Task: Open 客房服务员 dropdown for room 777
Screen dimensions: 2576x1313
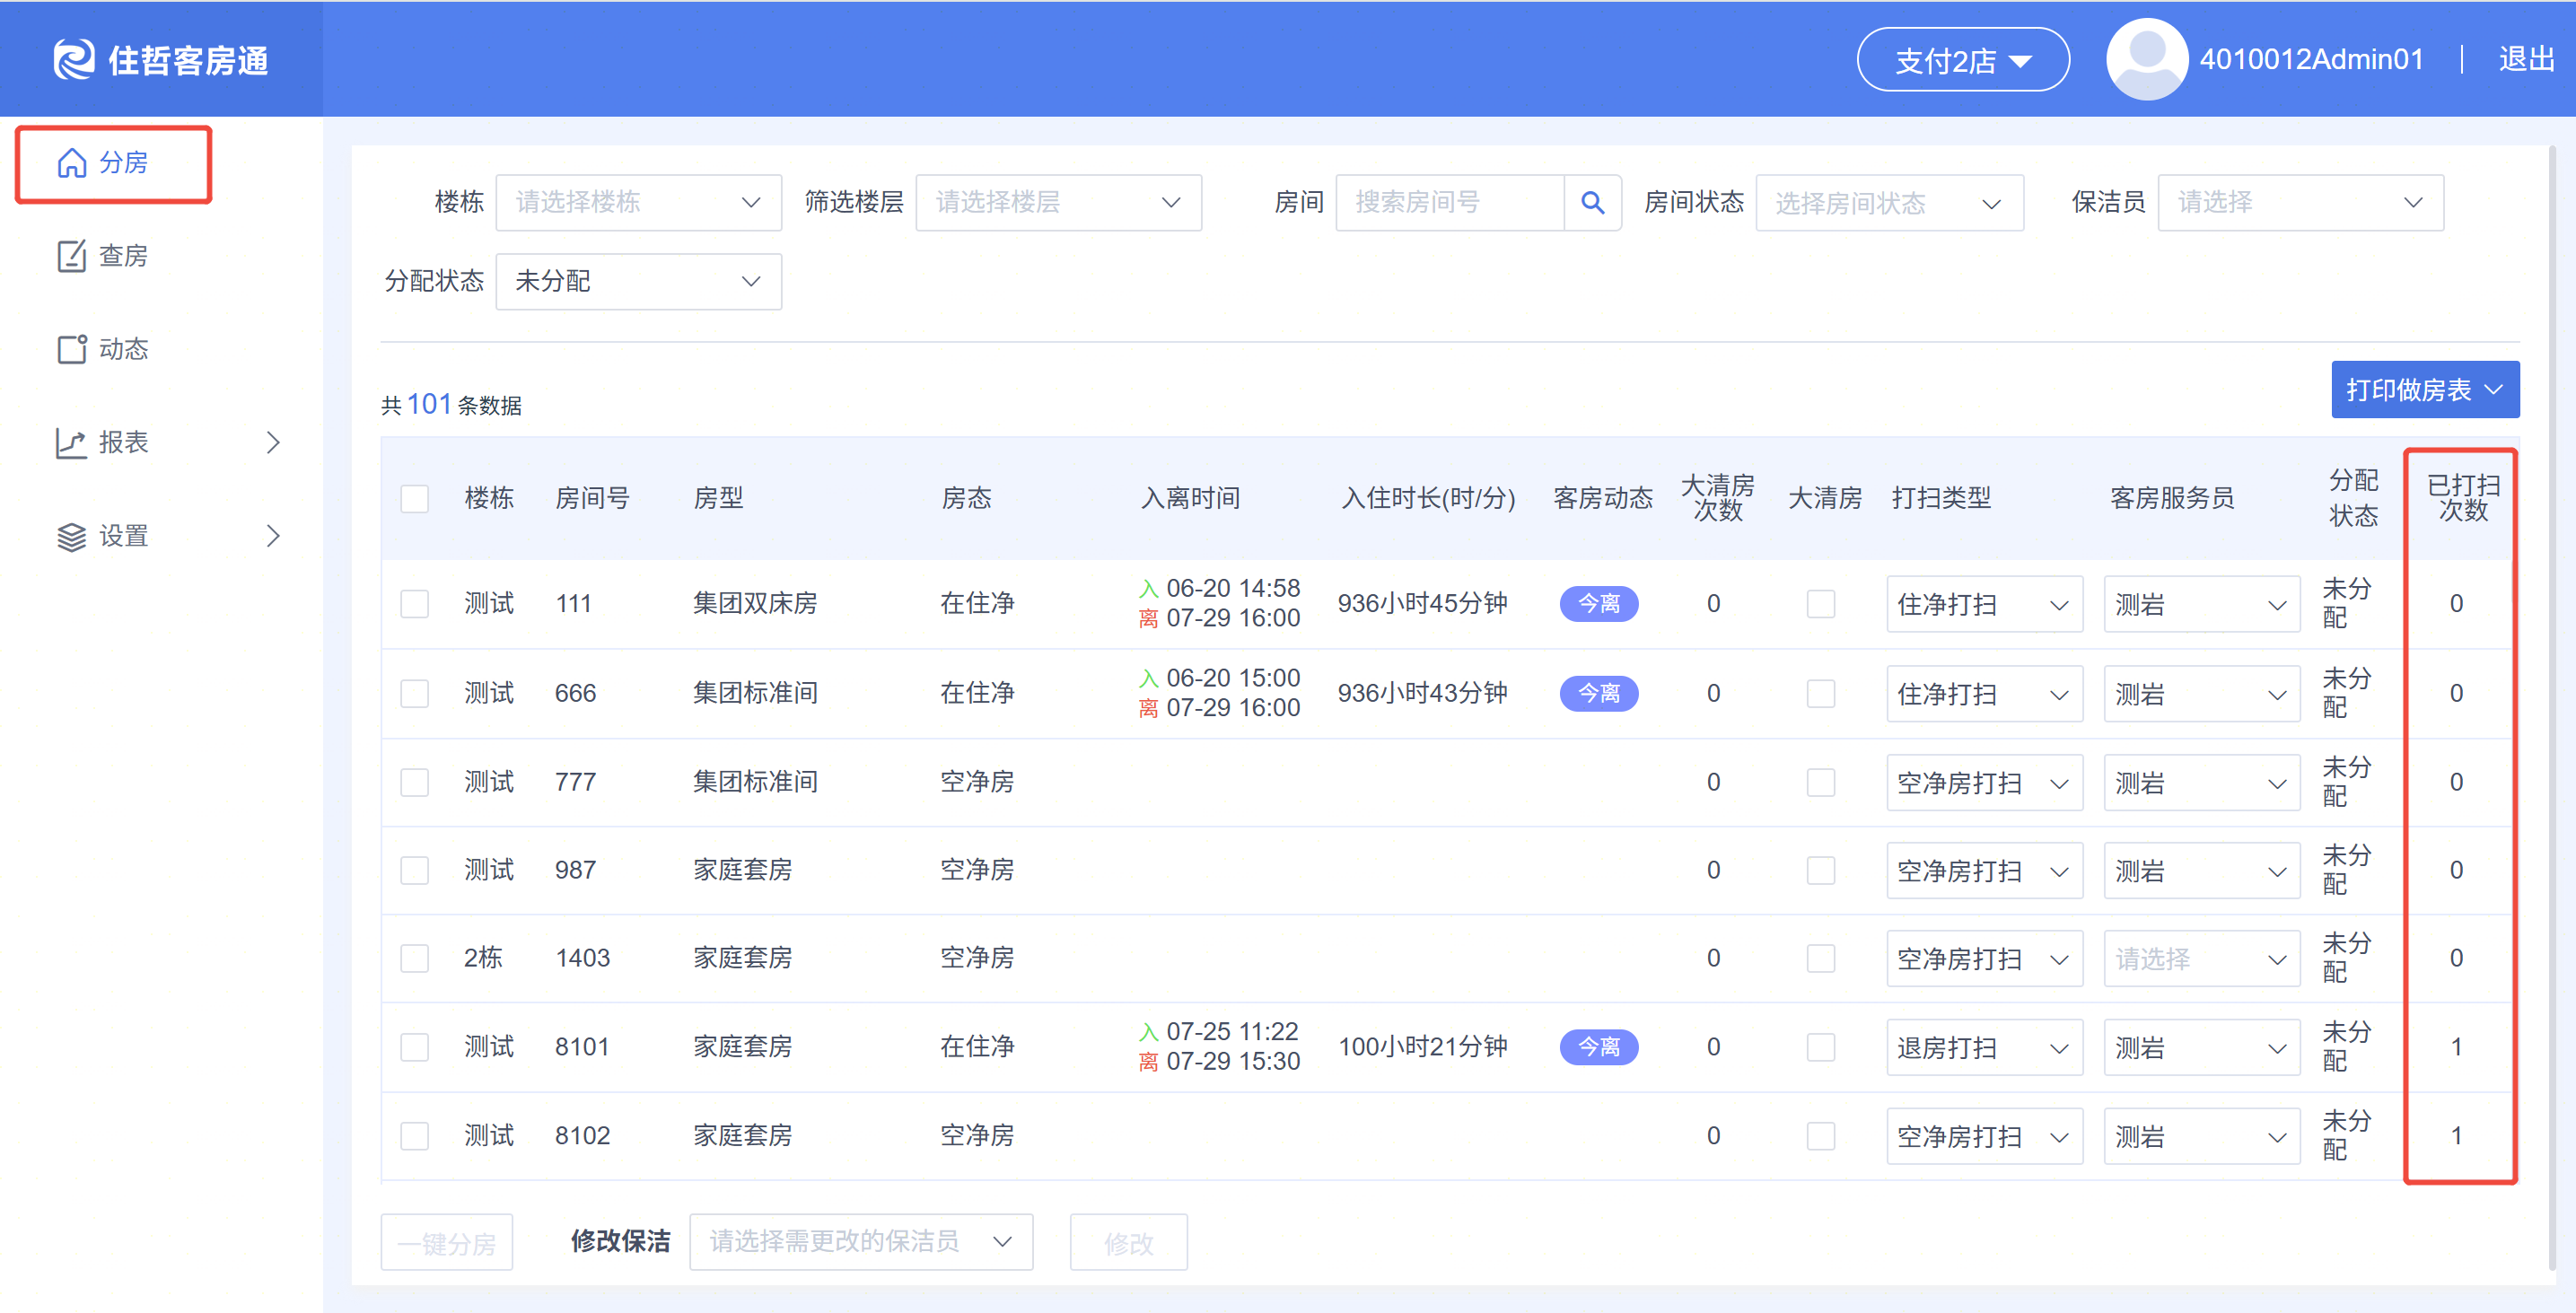Action: (2201, 782)
